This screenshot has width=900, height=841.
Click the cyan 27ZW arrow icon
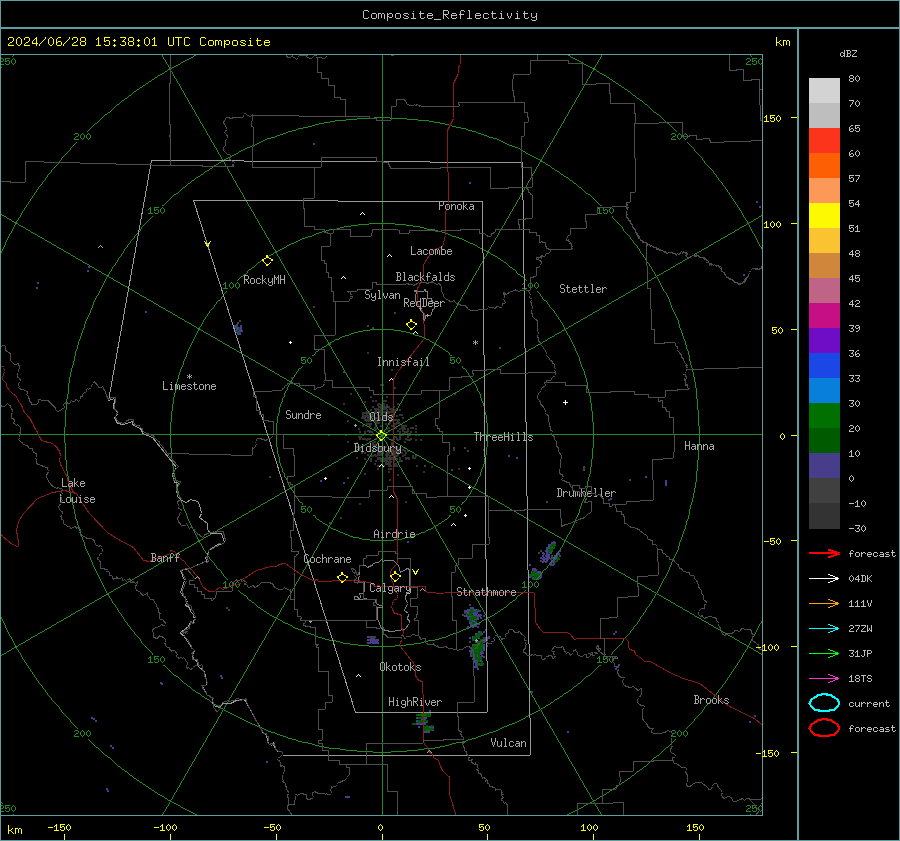pyautogui.click(x=824, y=629)
